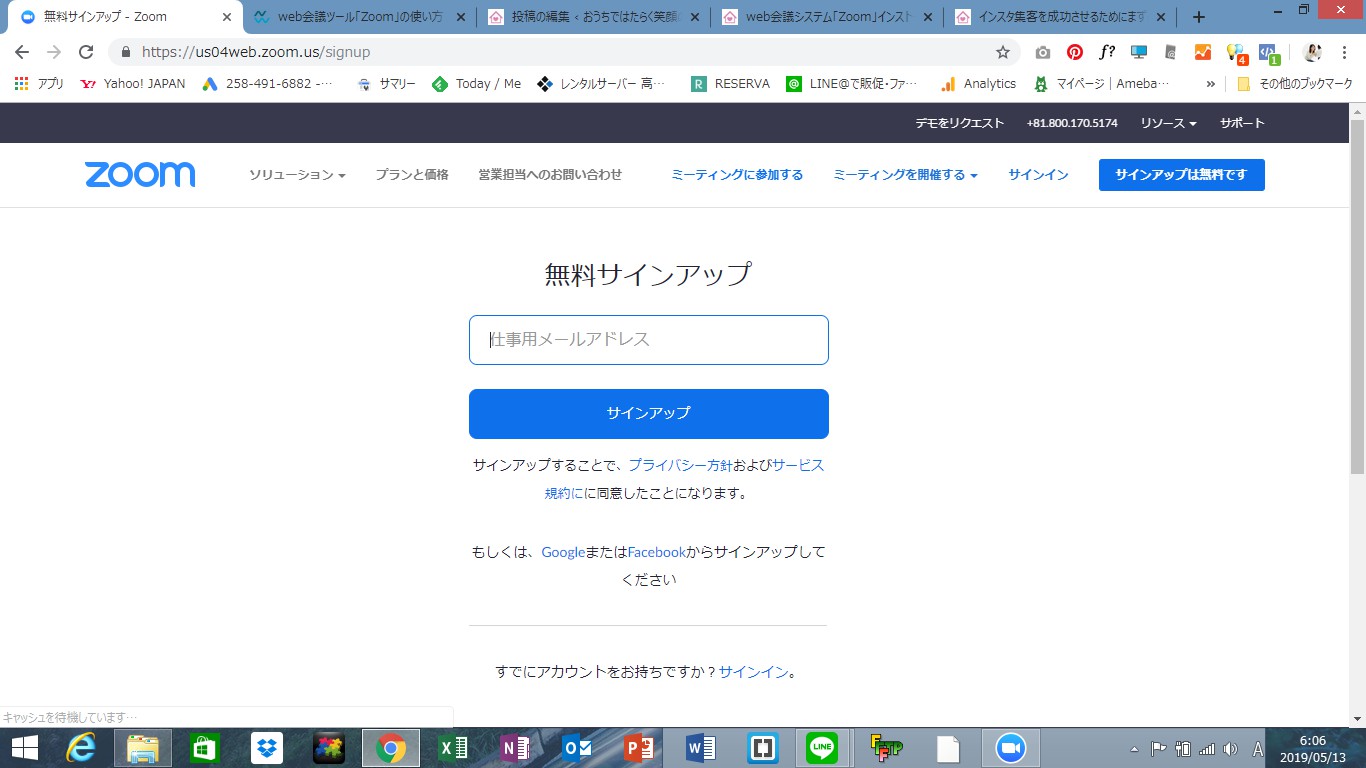
Task: Expand the ミーティングを開催する dropdown
Action: tap(905, 175)
